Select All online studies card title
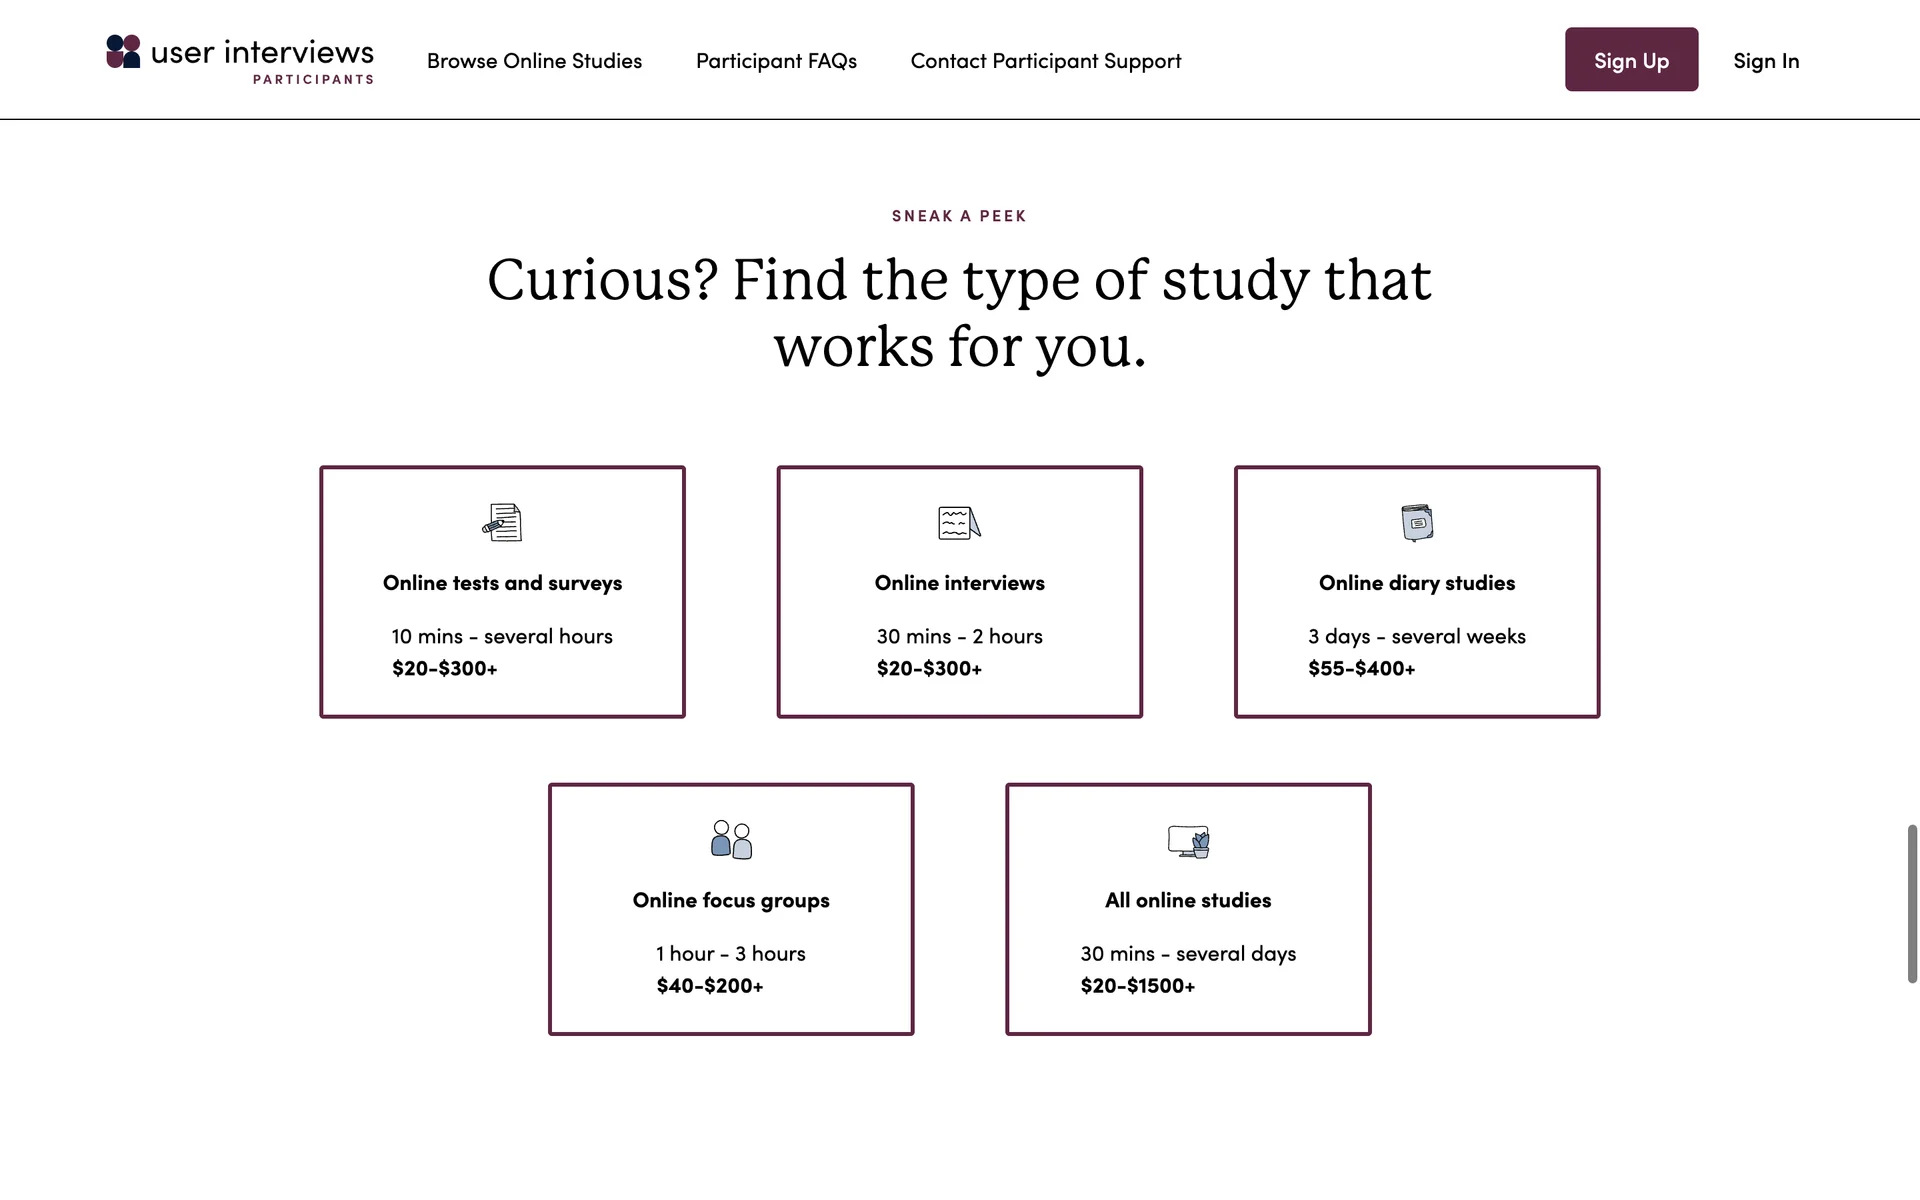 1188,900
